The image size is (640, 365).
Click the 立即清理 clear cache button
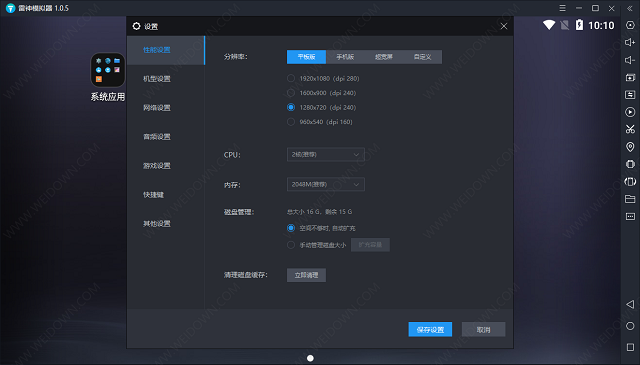point(307,275)
